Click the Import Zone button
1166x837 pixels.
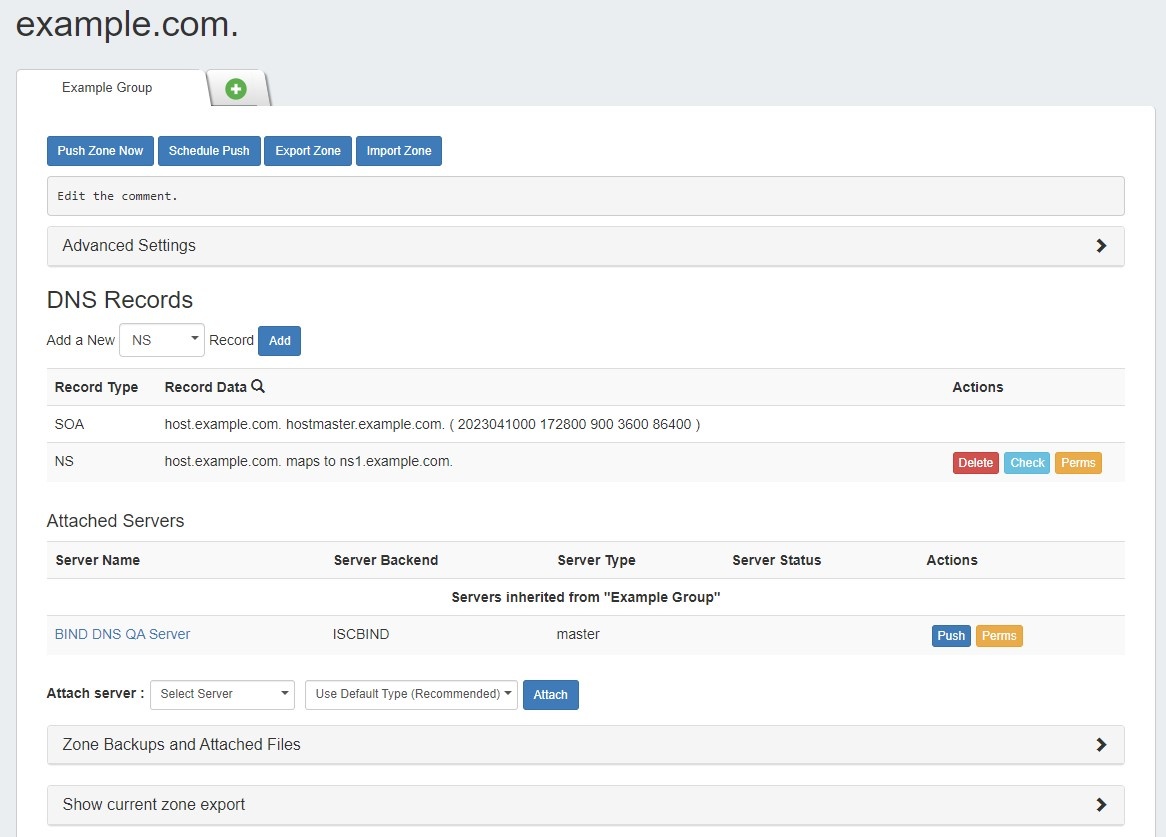tap(399, 151)
